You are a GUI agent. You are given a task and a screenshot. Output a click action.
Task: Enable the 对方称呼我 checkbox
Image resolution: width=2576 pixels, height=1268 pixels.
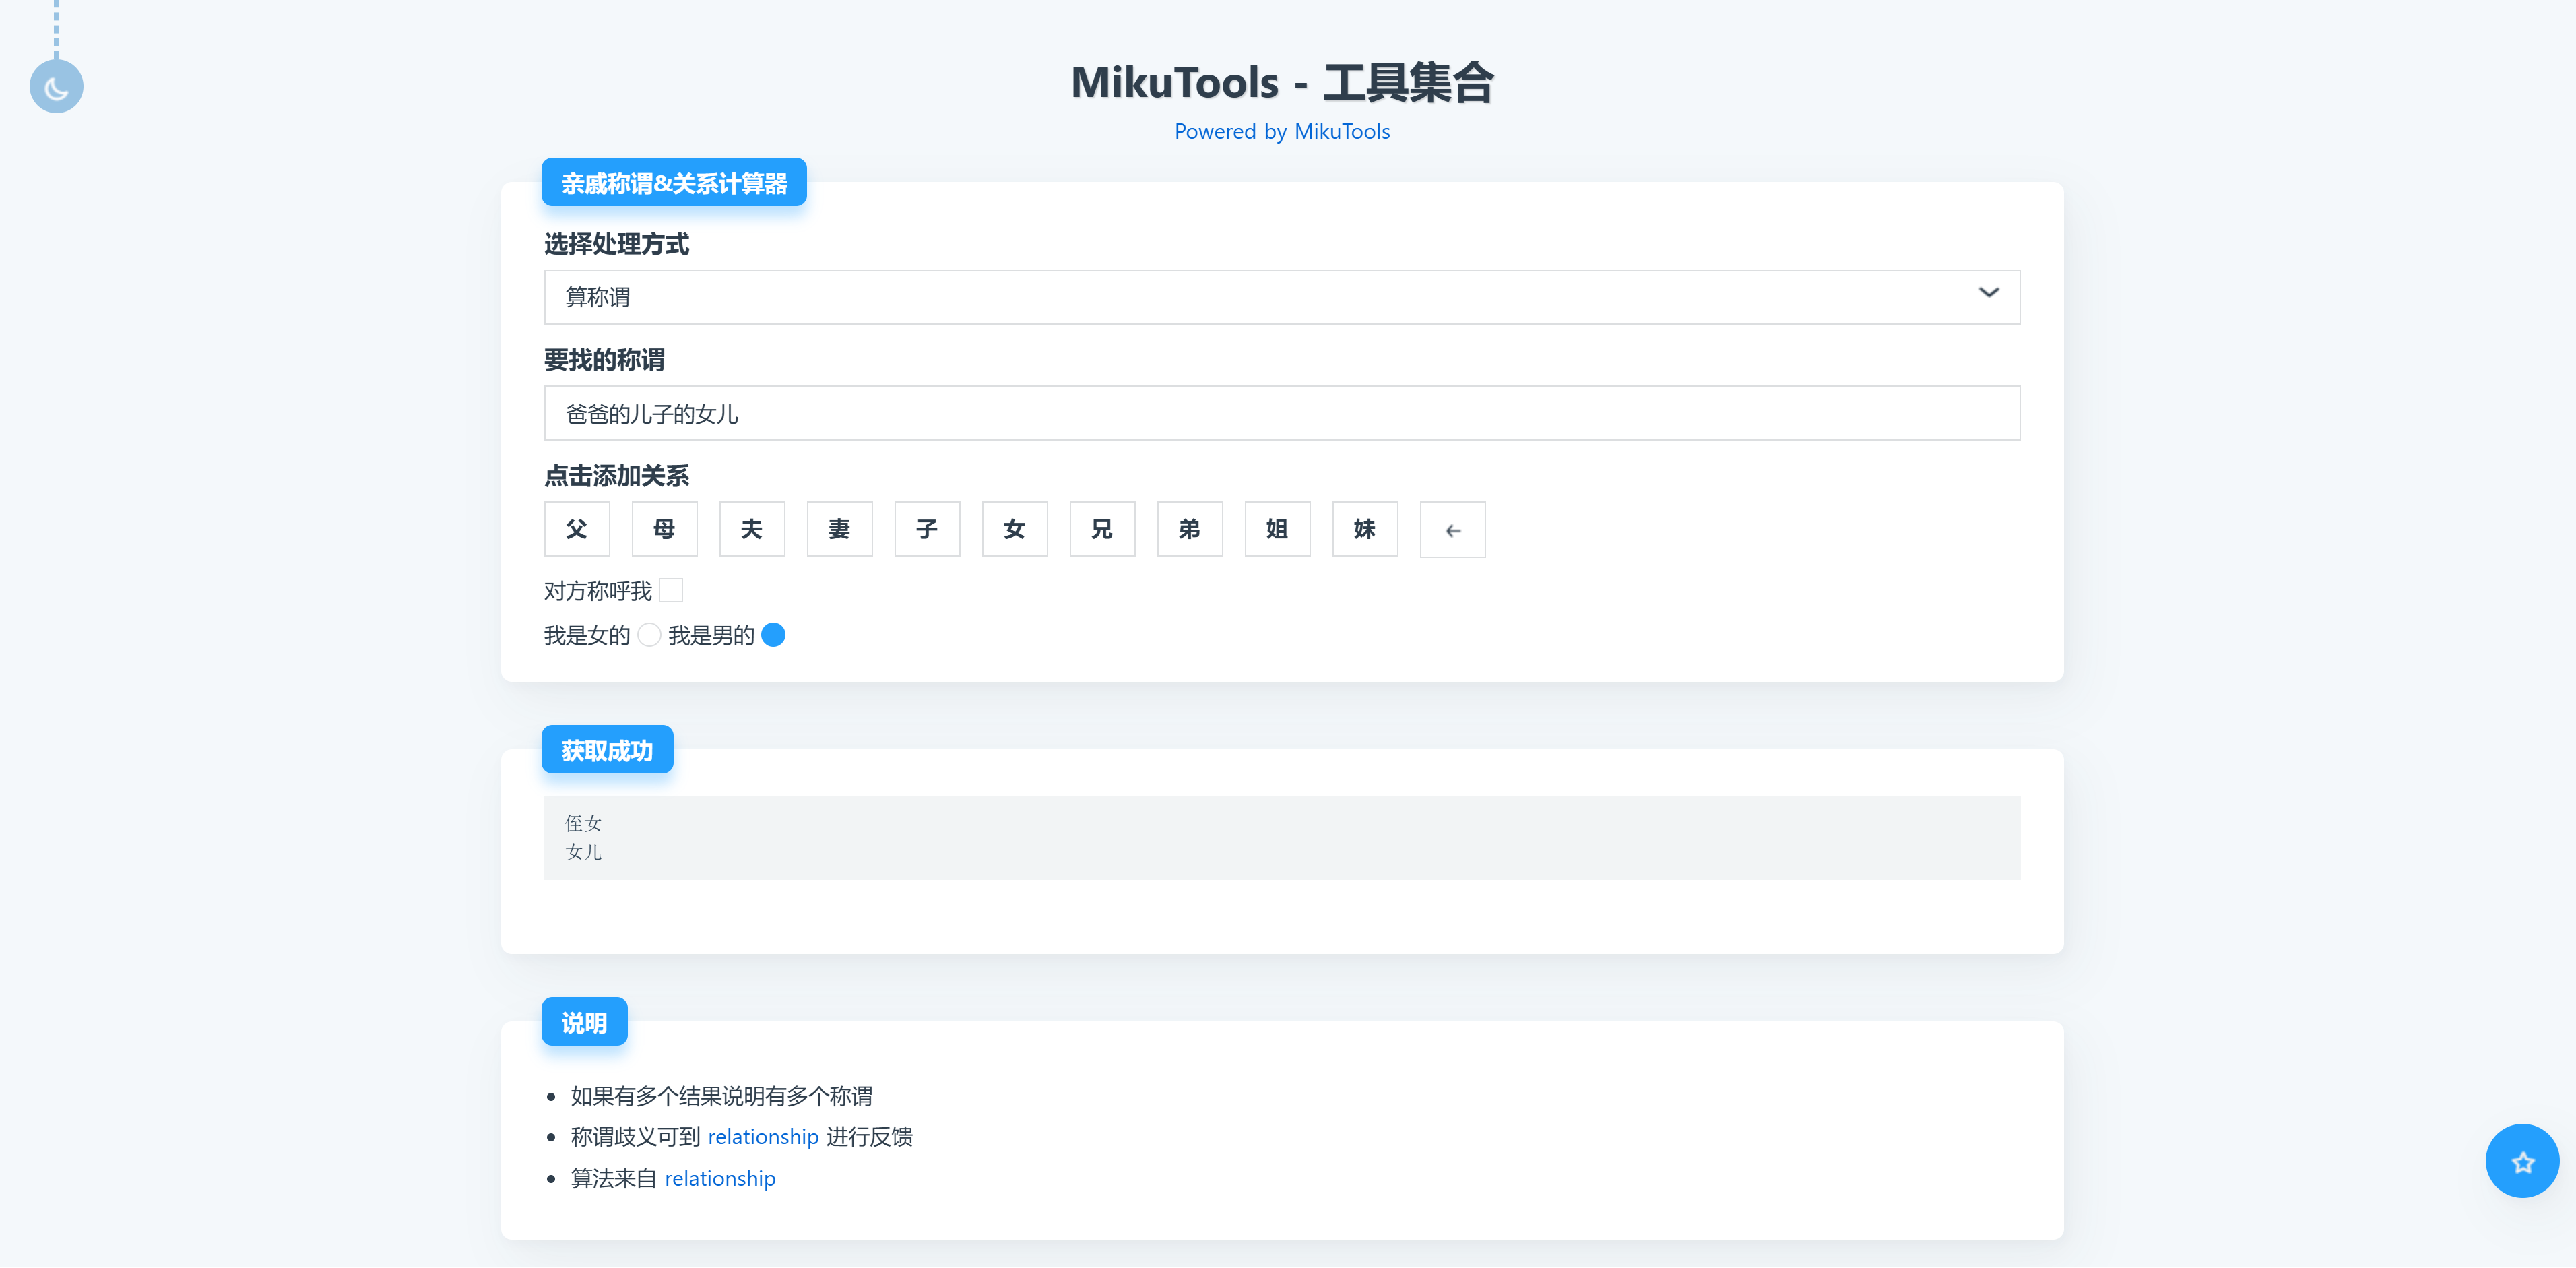click(x=671, y=591)
